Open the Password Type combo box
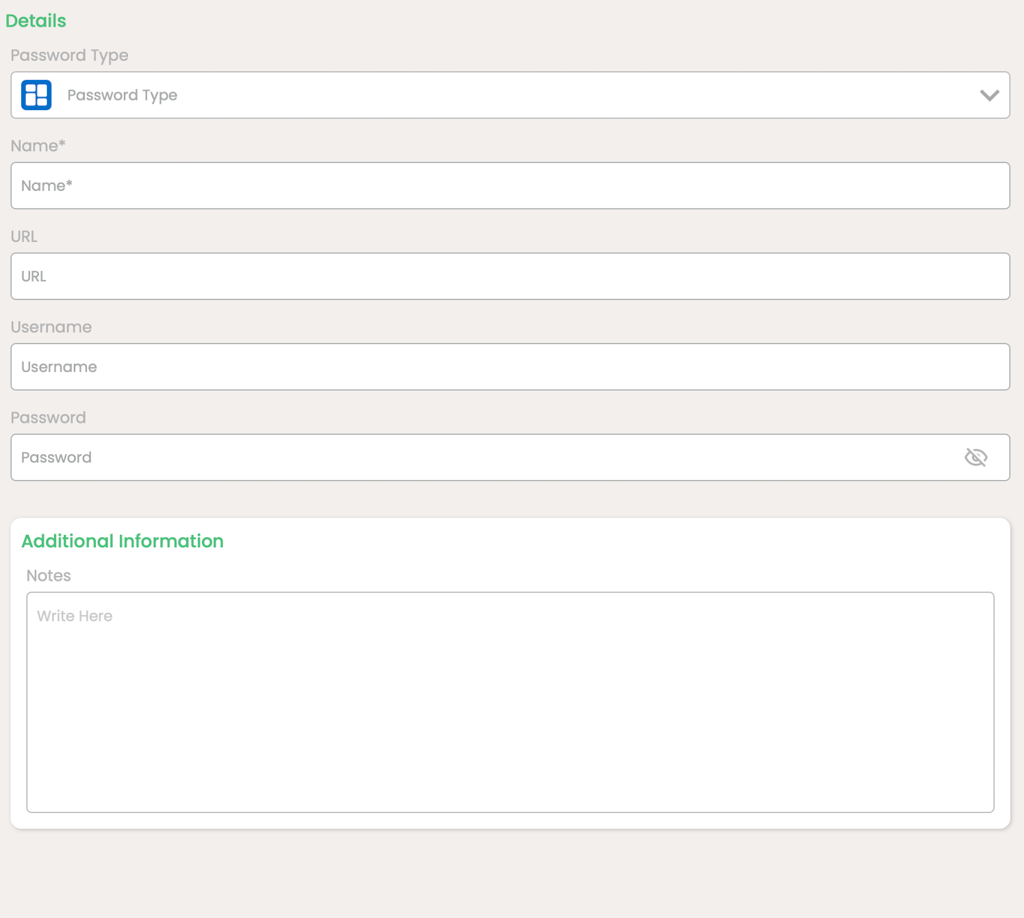This screenshot has height=918, width=1024. (510, 95)
